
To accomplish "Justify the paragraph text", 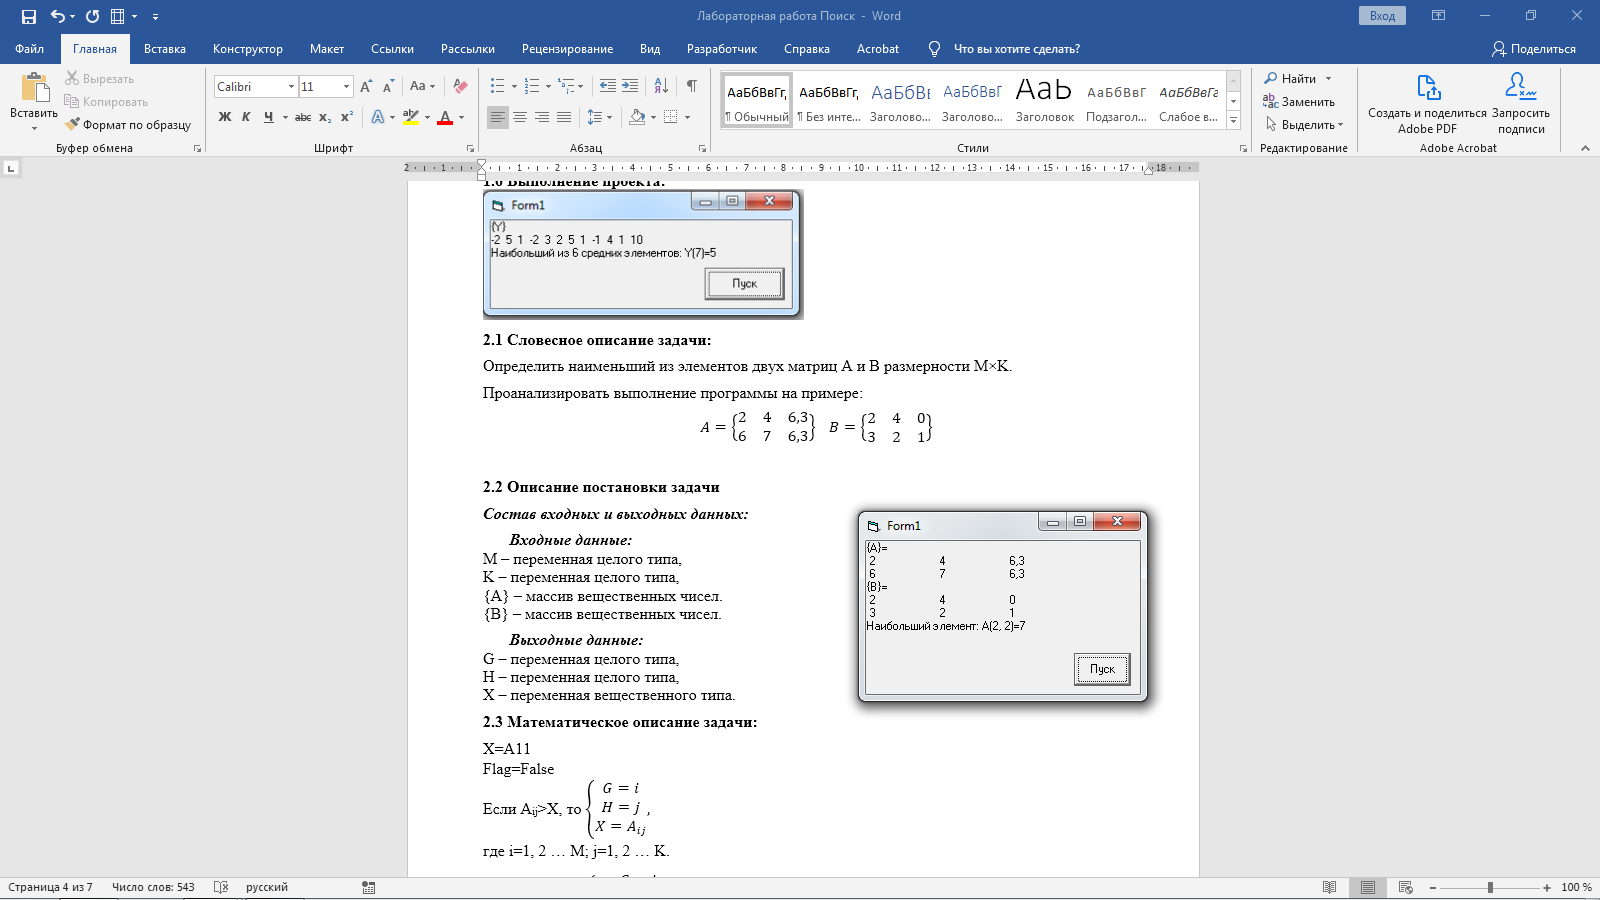I will tap(564, 117).
